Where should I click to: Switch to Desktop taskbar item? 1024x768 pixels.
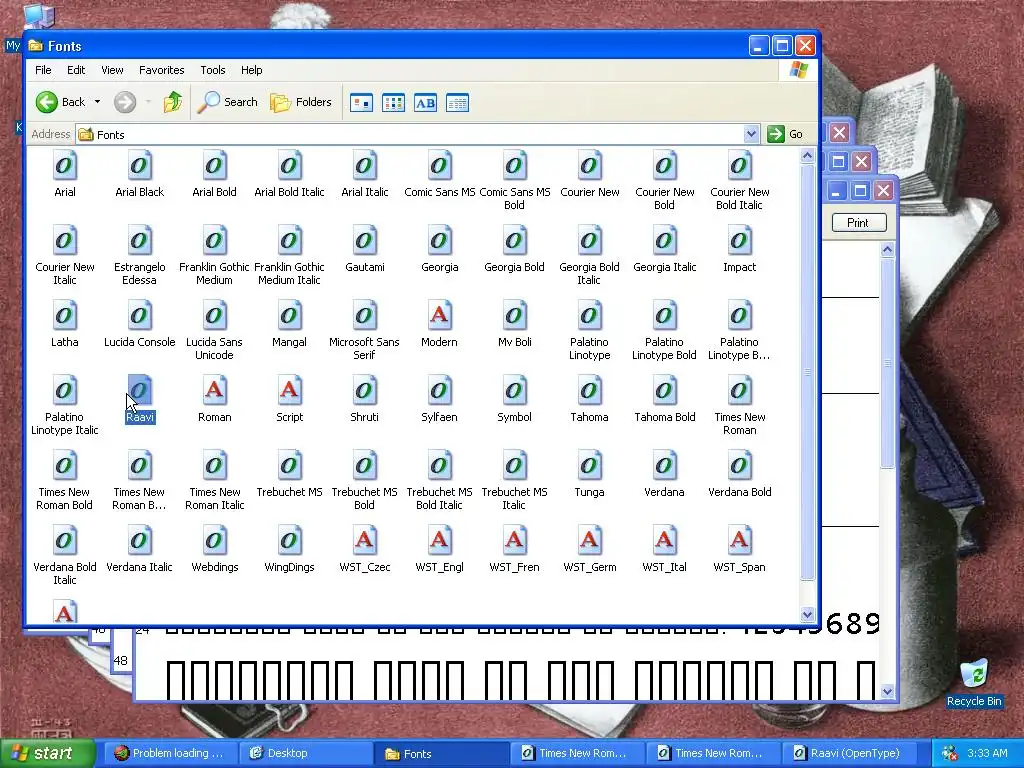coord(306,753)
